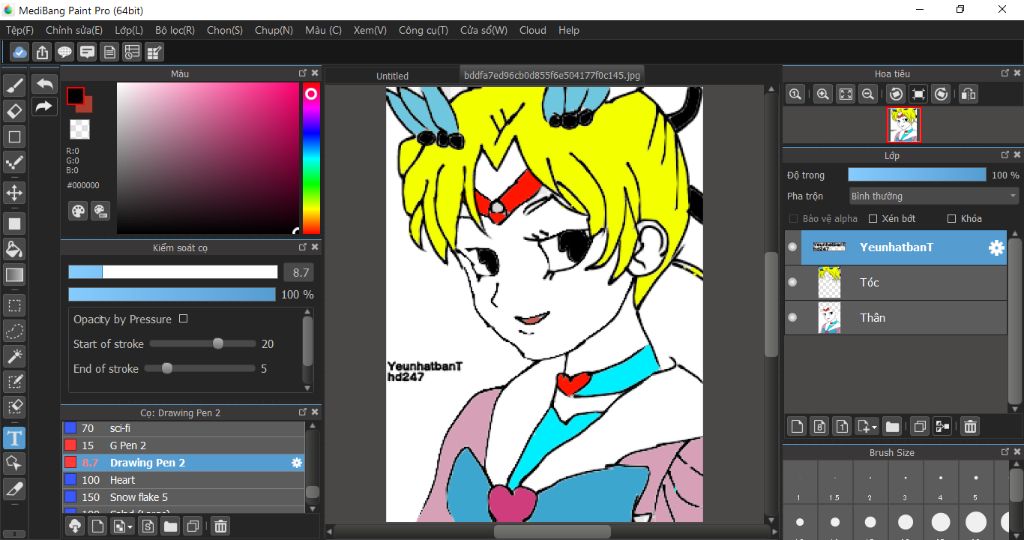Select the Bucket fill tool
Image resolution: width=1024 pixels, height=540 pixels.
pyautogui.click(x=14, y=249)
